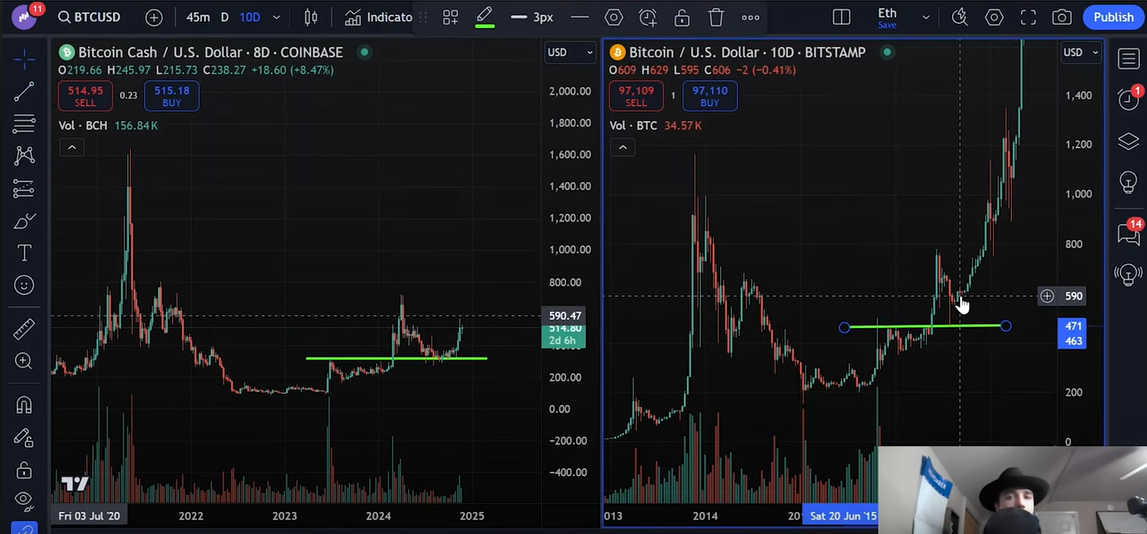Select the trend line drawing tool
The height and width of the screenshot is (534, 1147).
pyautogui.click(x=24, y=91)
